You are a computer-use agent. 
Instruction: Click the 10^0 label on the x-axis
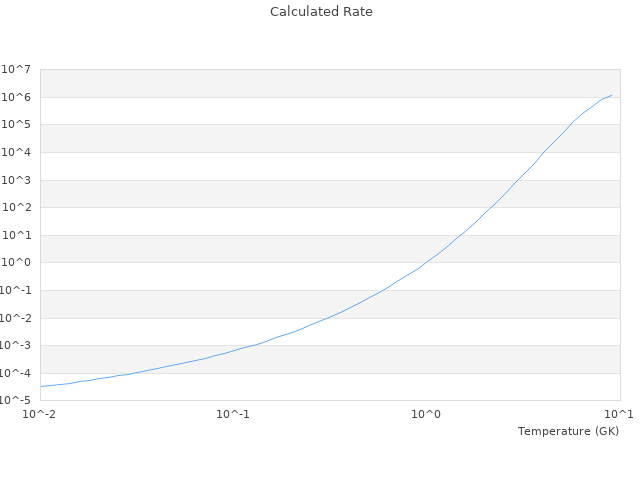[x=427, y=415]
